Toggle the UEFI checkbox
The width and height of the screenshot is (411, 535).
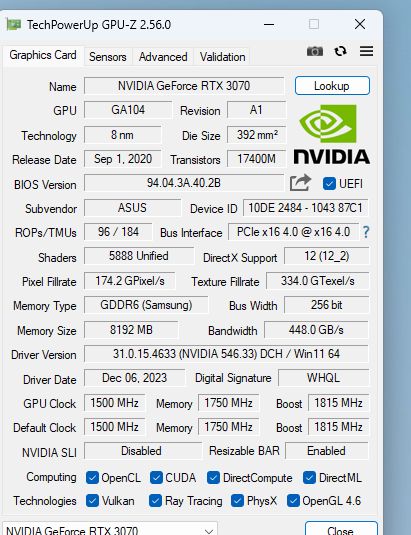pyautogui.click(x=329, y=184)
